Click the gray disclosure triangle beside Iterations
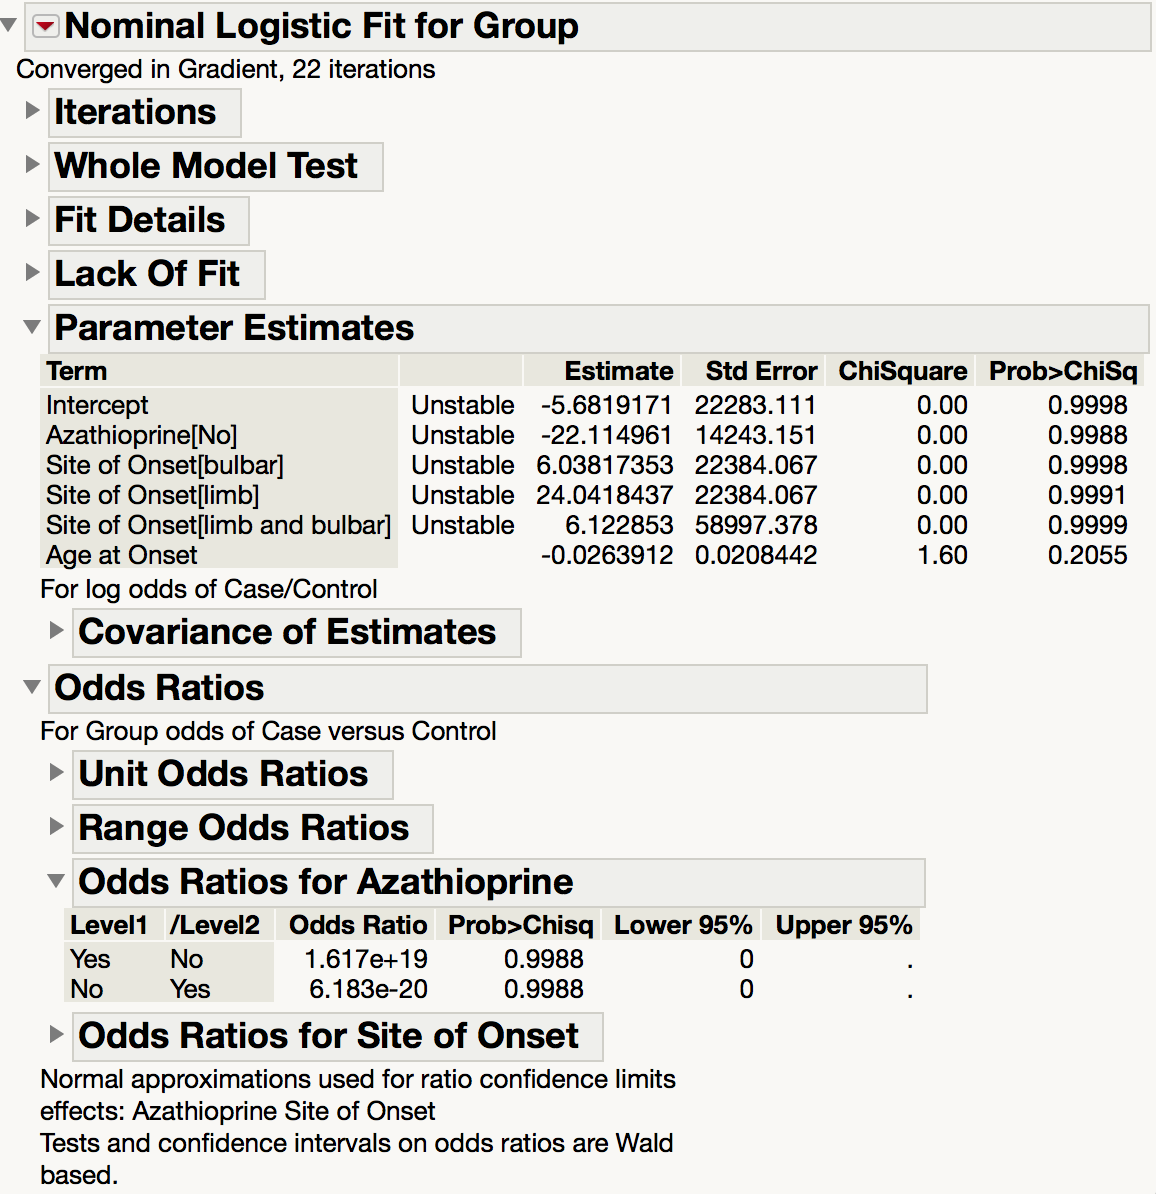 30,110
